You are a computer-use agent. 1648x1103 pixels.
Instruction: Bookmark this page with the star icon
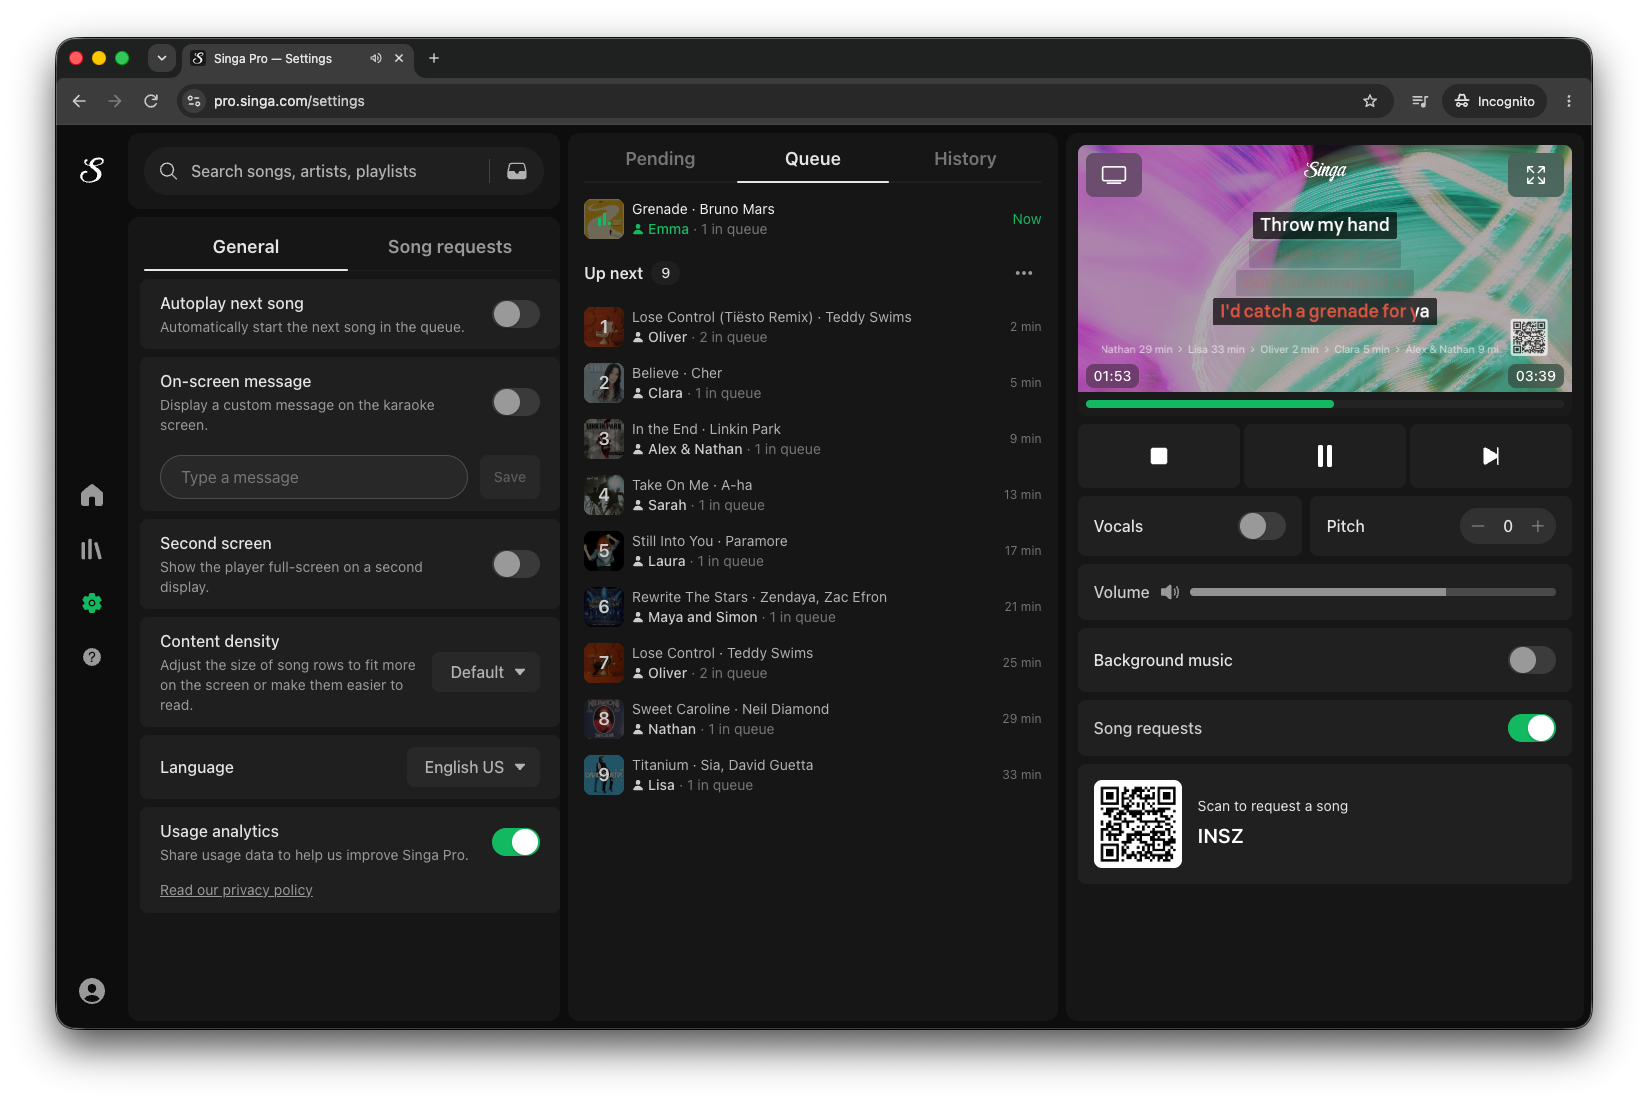1370,101
